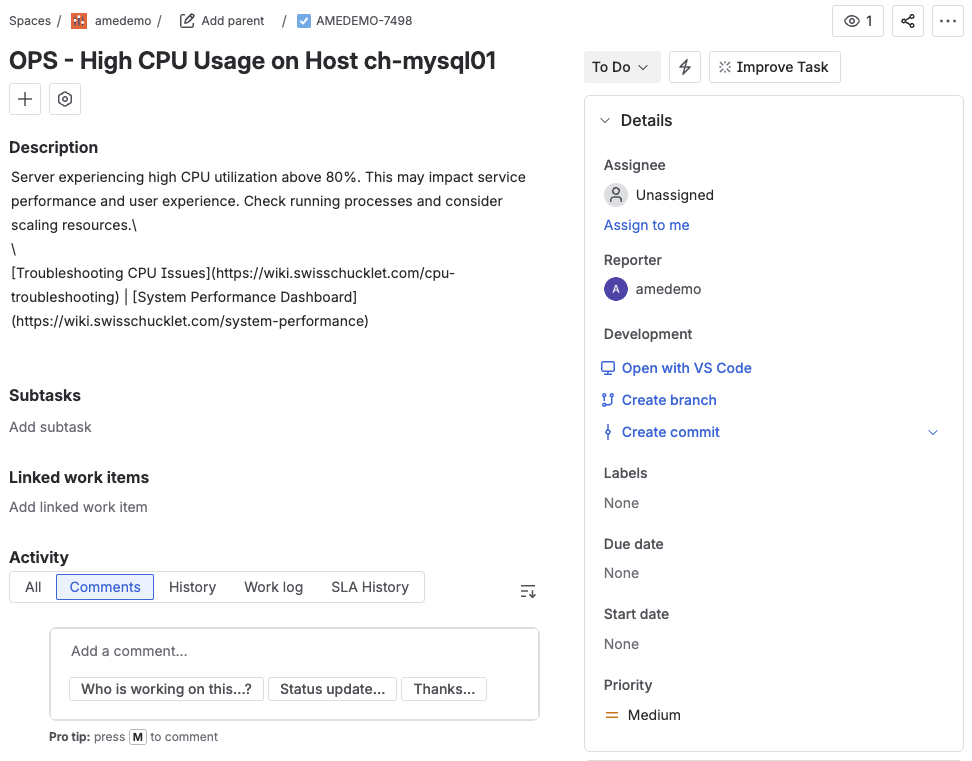Open the To Do status dropdown
The image size is (972, 761).
click(621, 67)
